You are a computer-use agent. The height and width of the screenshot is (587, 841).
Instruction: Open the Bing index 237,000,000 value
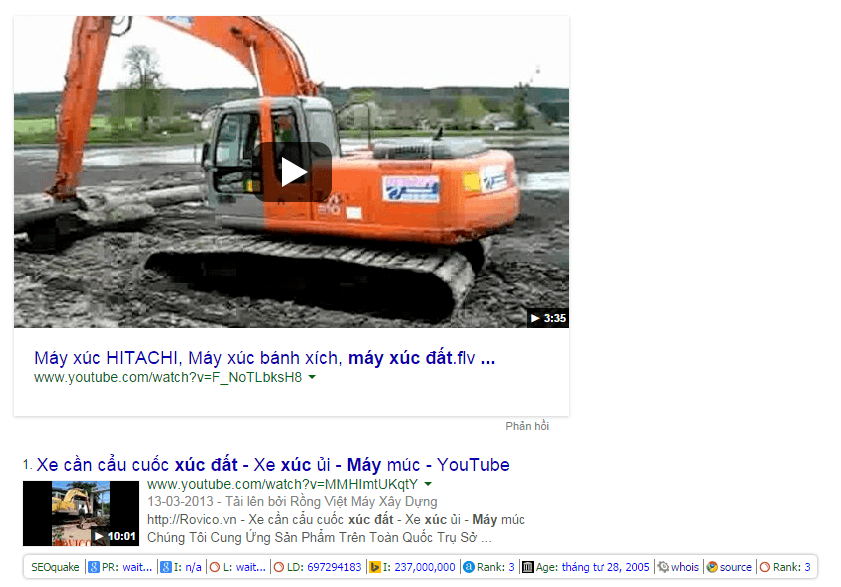click(x=425, y=567)
